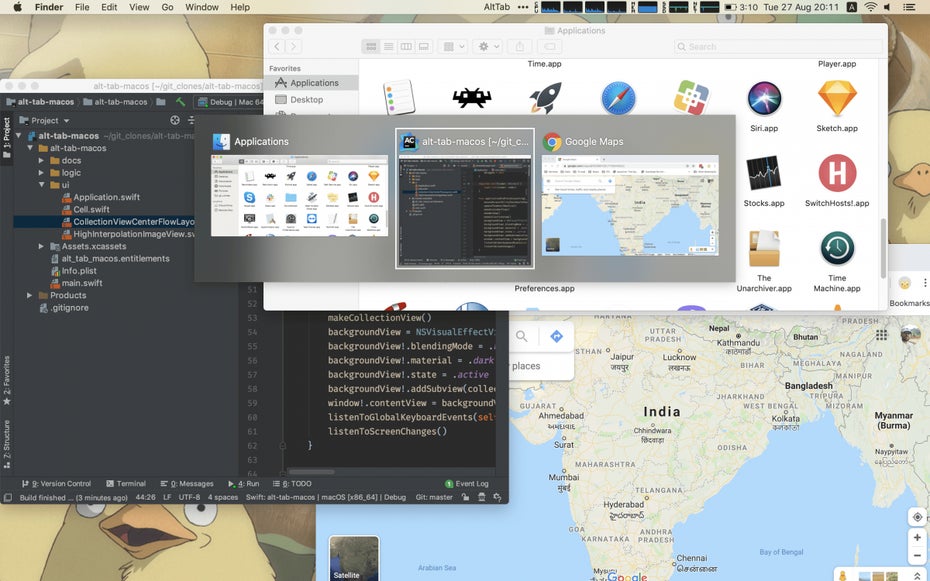This screenshot has width=930, height=581.
Task: Collapse the ui folder in project tree
Action: [42, 185]
